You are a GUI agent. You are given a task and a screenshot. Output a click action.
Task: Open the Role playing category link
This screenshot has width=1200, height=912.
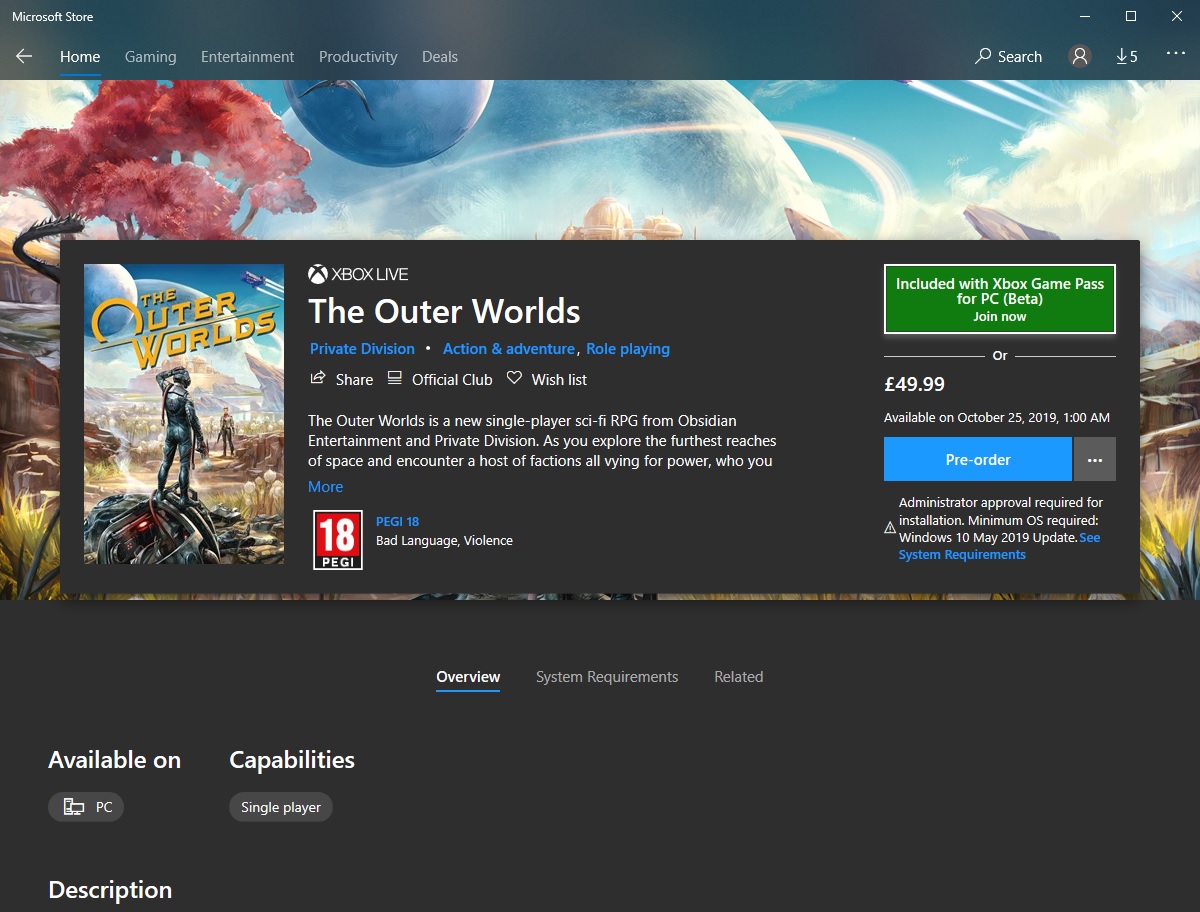pos(628,349)
